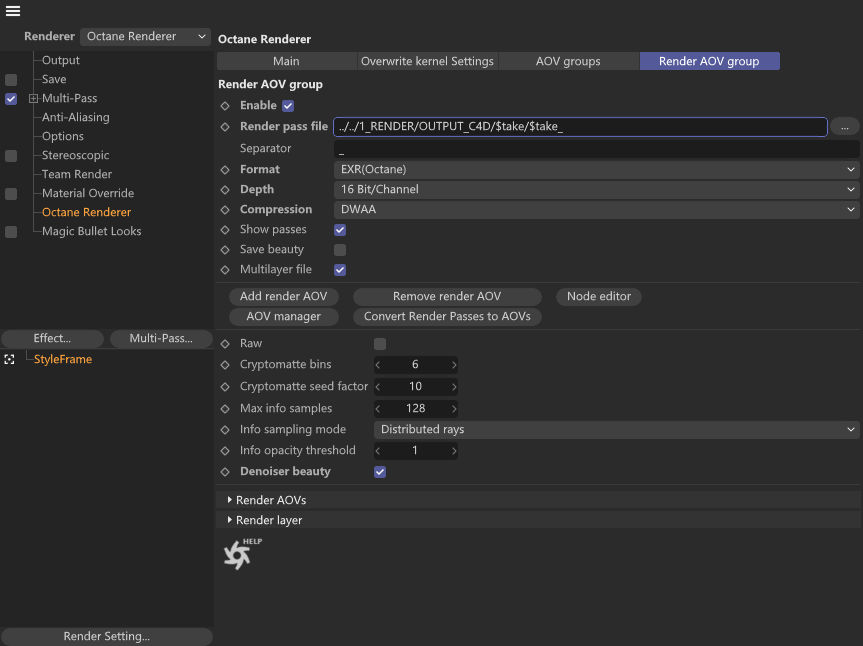Viewport: 863px width, 646px height.
Task: Disable the Multilayer file checkbox
Action: coord(340,270)
